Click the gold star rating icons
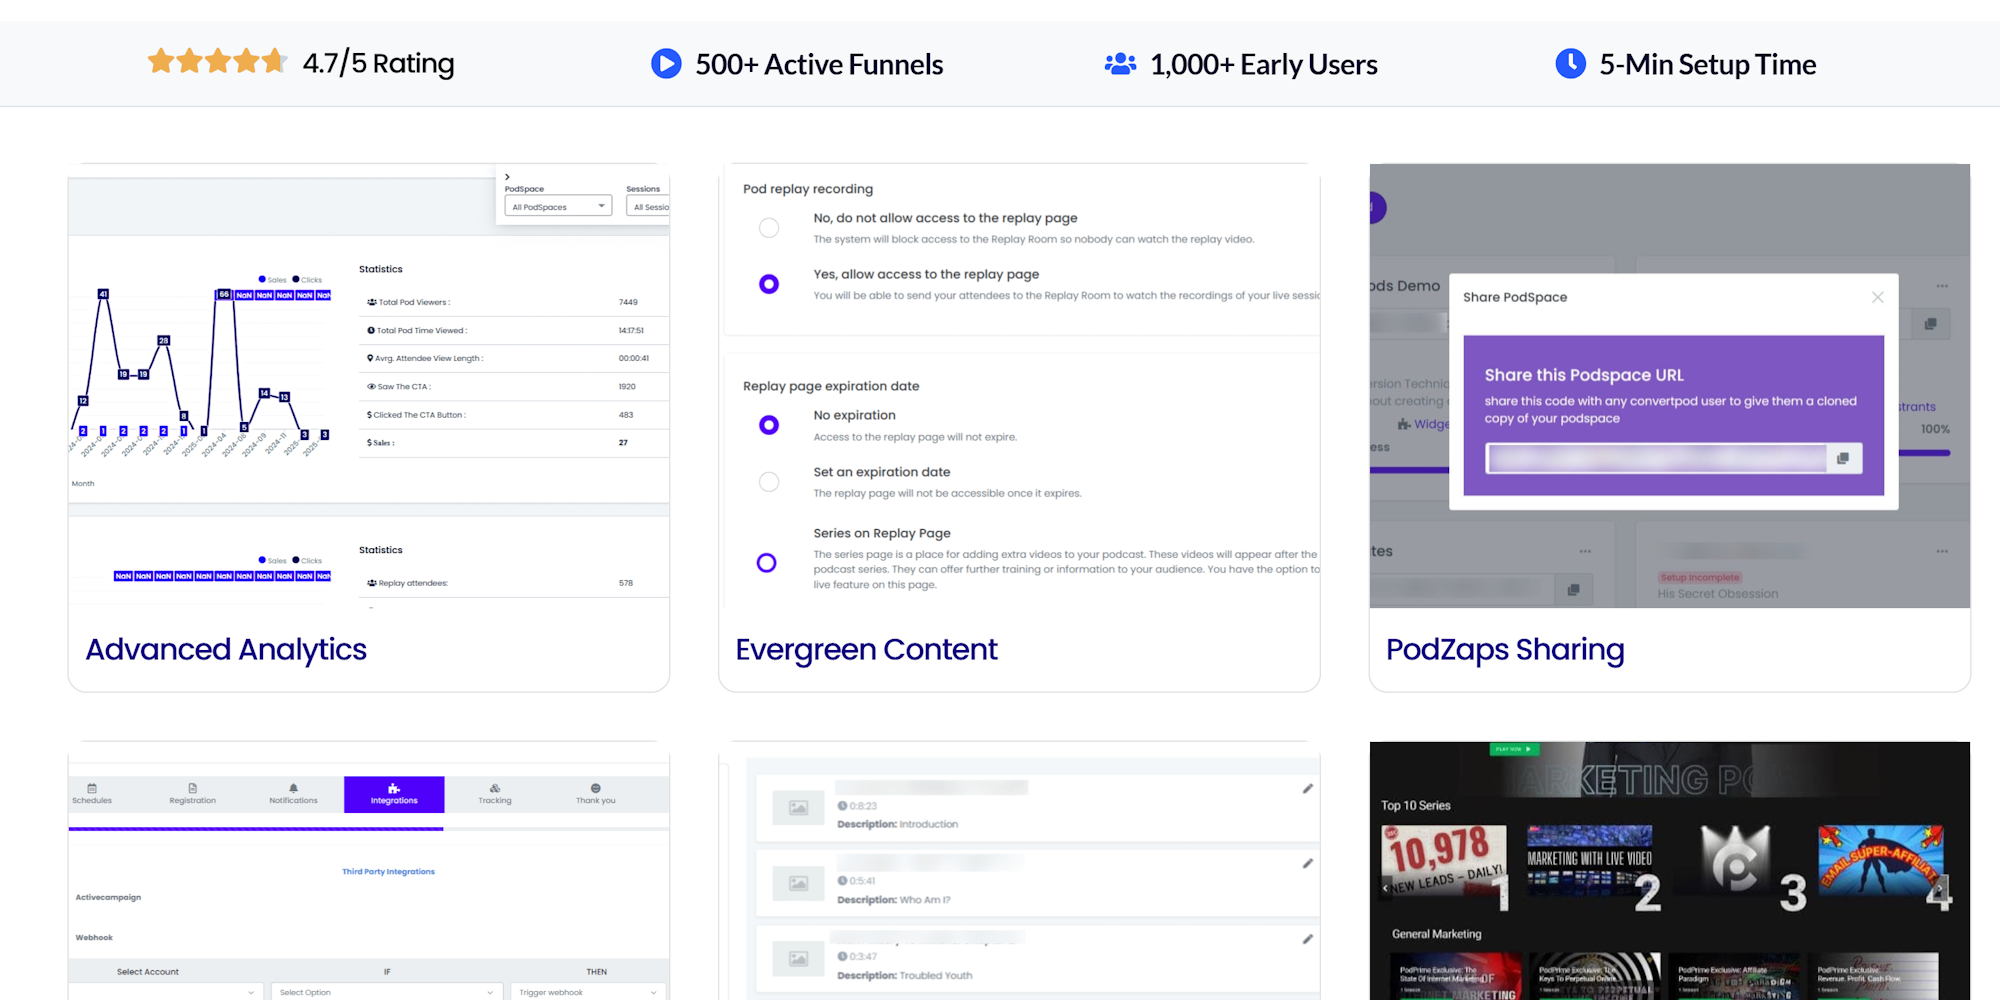This screenshot has height=1000, width=2000. [x=217, y=62]
